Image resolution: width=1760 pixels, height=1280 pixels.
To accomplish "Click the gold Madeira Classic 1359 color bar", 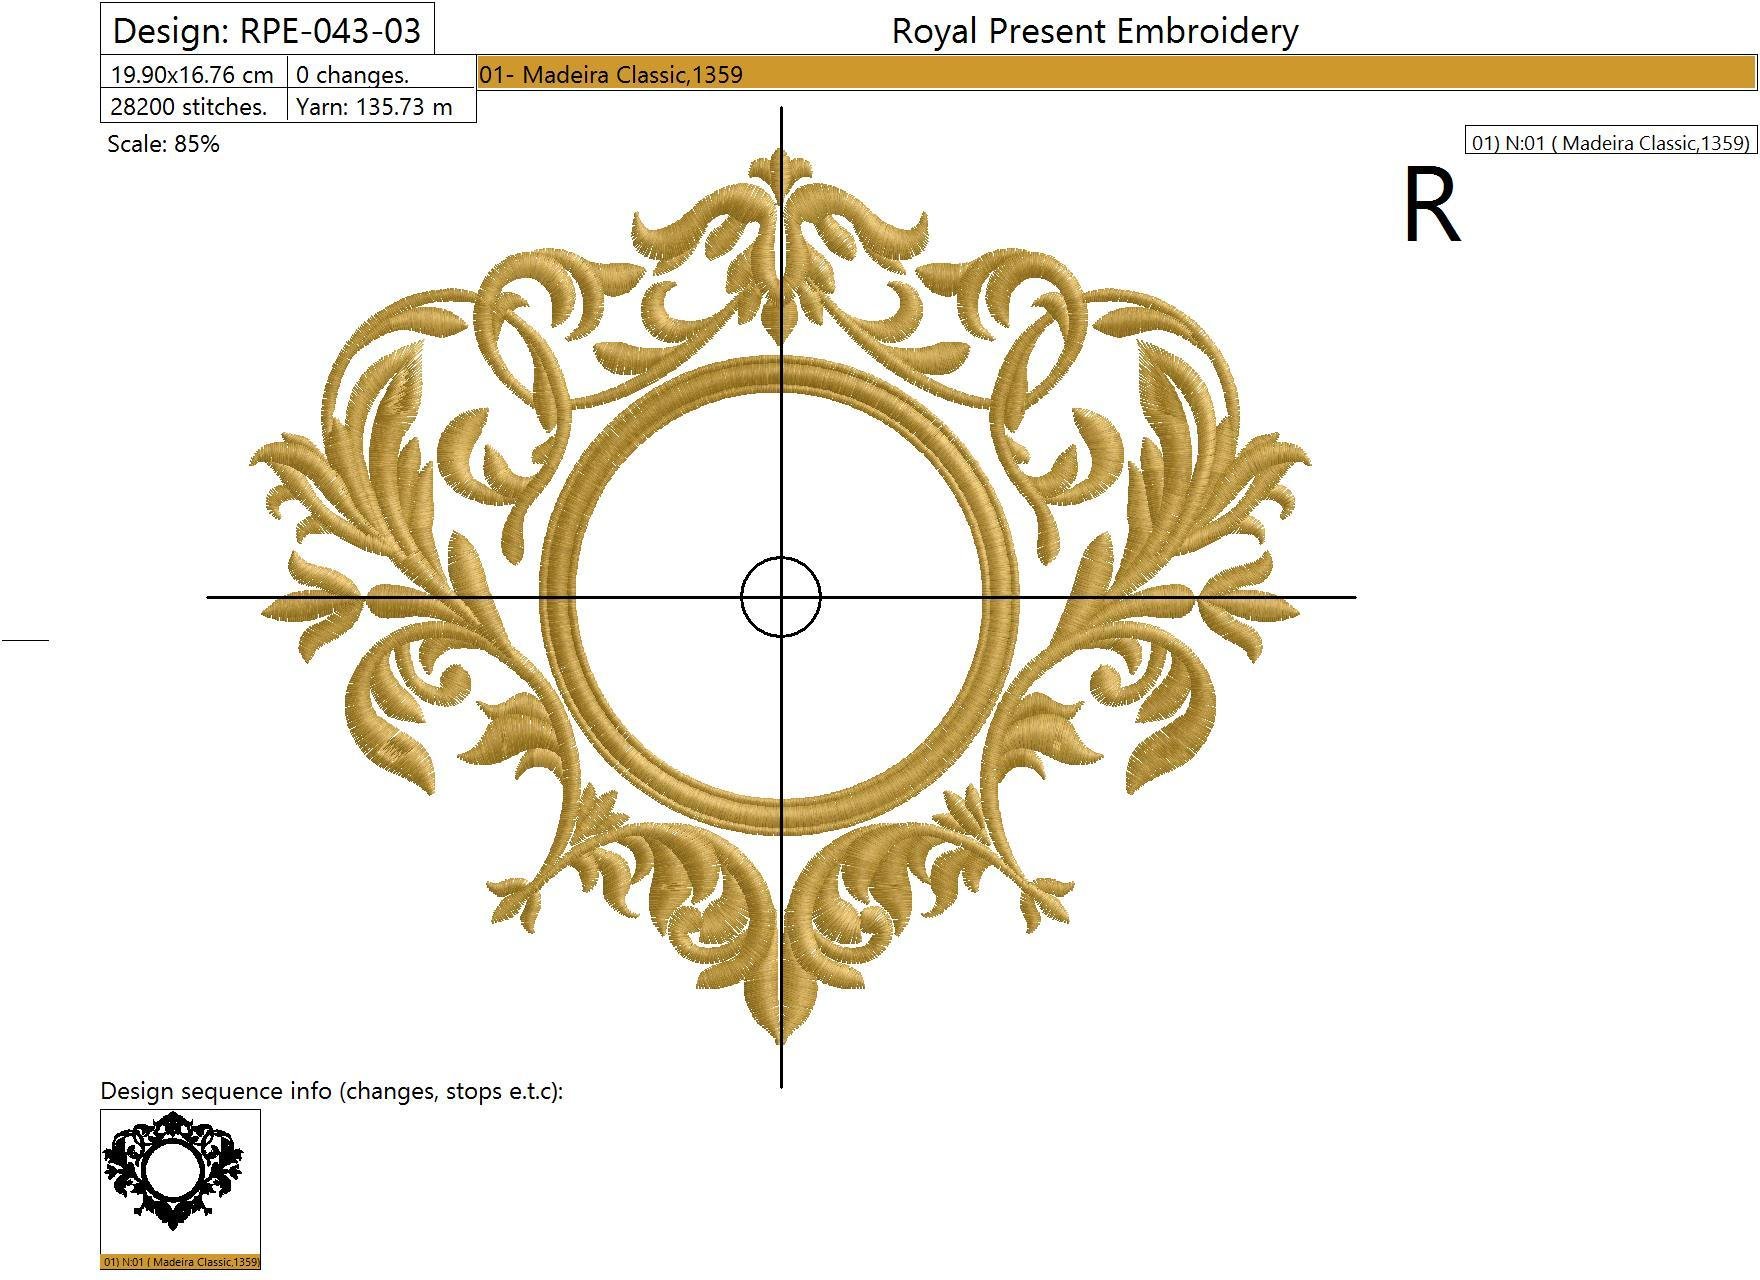I will click(1115, 74).
